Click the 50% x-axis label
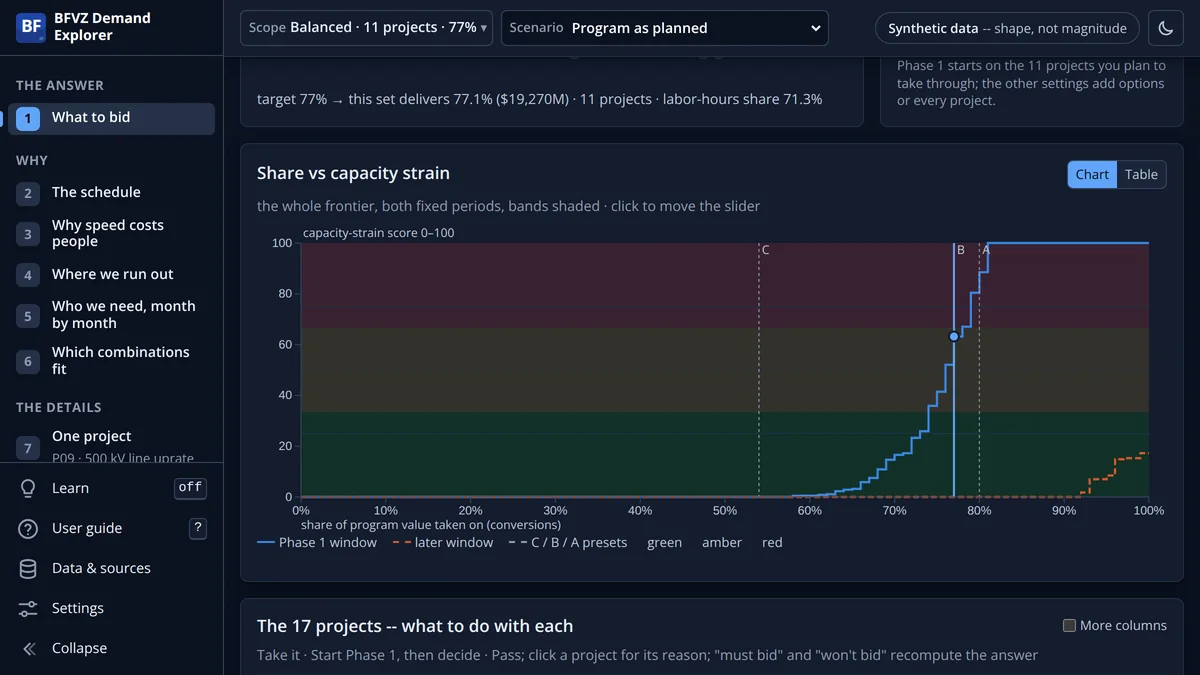Viewport: 1200px width, 675px height. (725, 511)
